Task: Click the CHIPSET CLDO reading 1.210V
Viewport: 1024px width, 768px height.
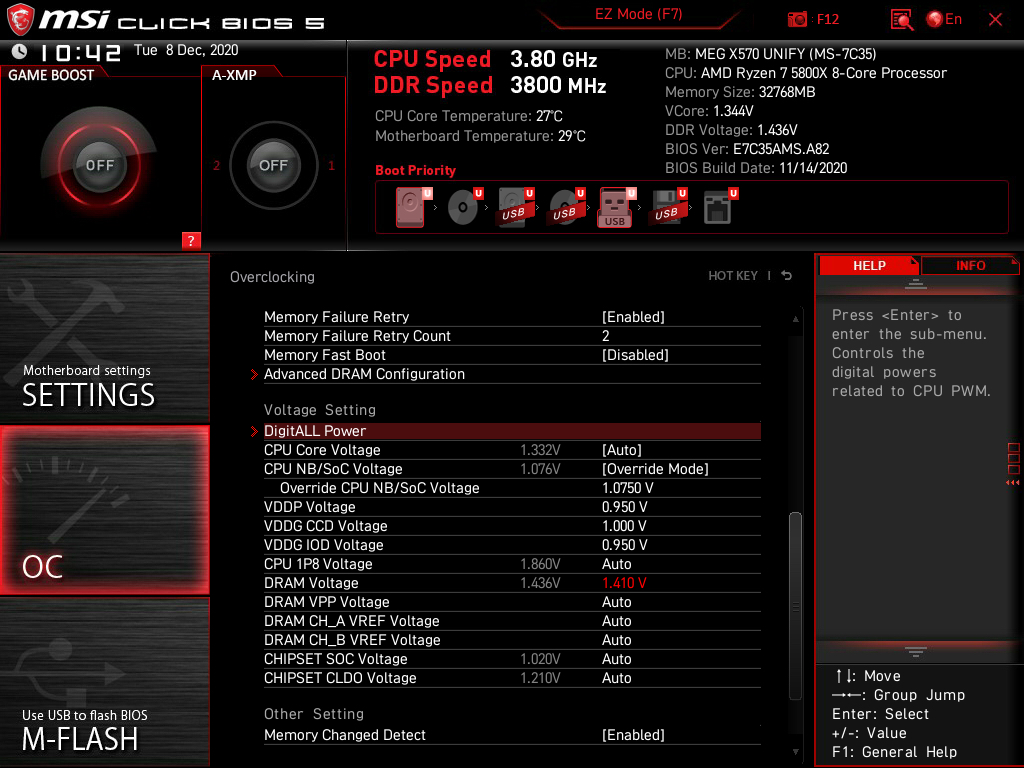Action: pos(540,678)
